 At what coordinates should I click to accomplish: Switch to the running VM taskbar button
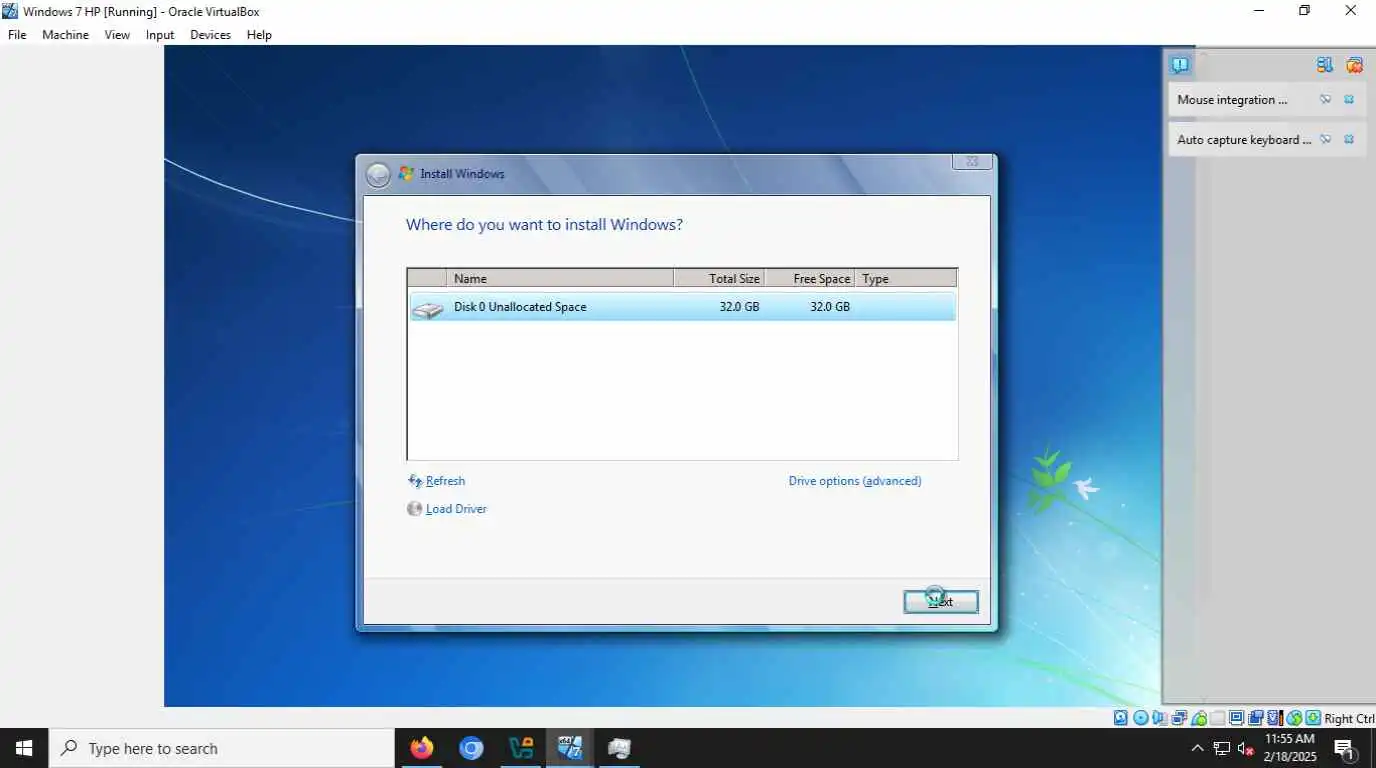coord(570,748)
